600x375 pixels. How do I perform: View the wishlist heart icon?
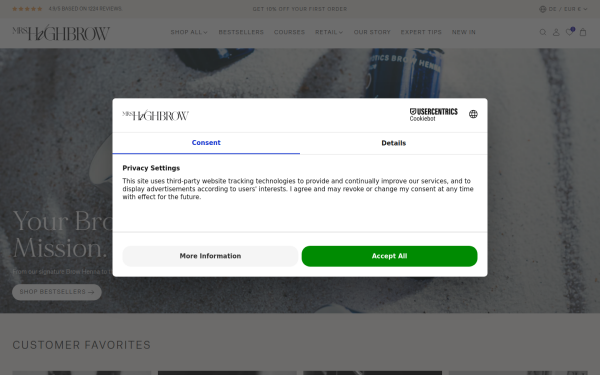[x=569, y=32]
